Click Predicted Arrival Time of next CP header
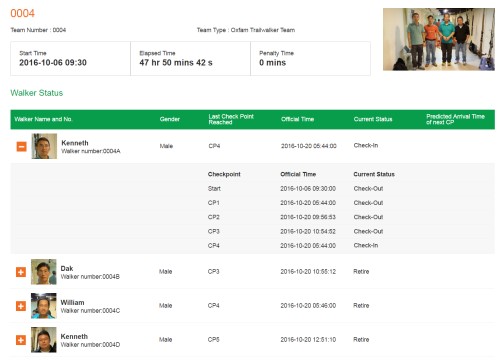Viewport: 500px width, 360px height. click(x=455, y=119)
